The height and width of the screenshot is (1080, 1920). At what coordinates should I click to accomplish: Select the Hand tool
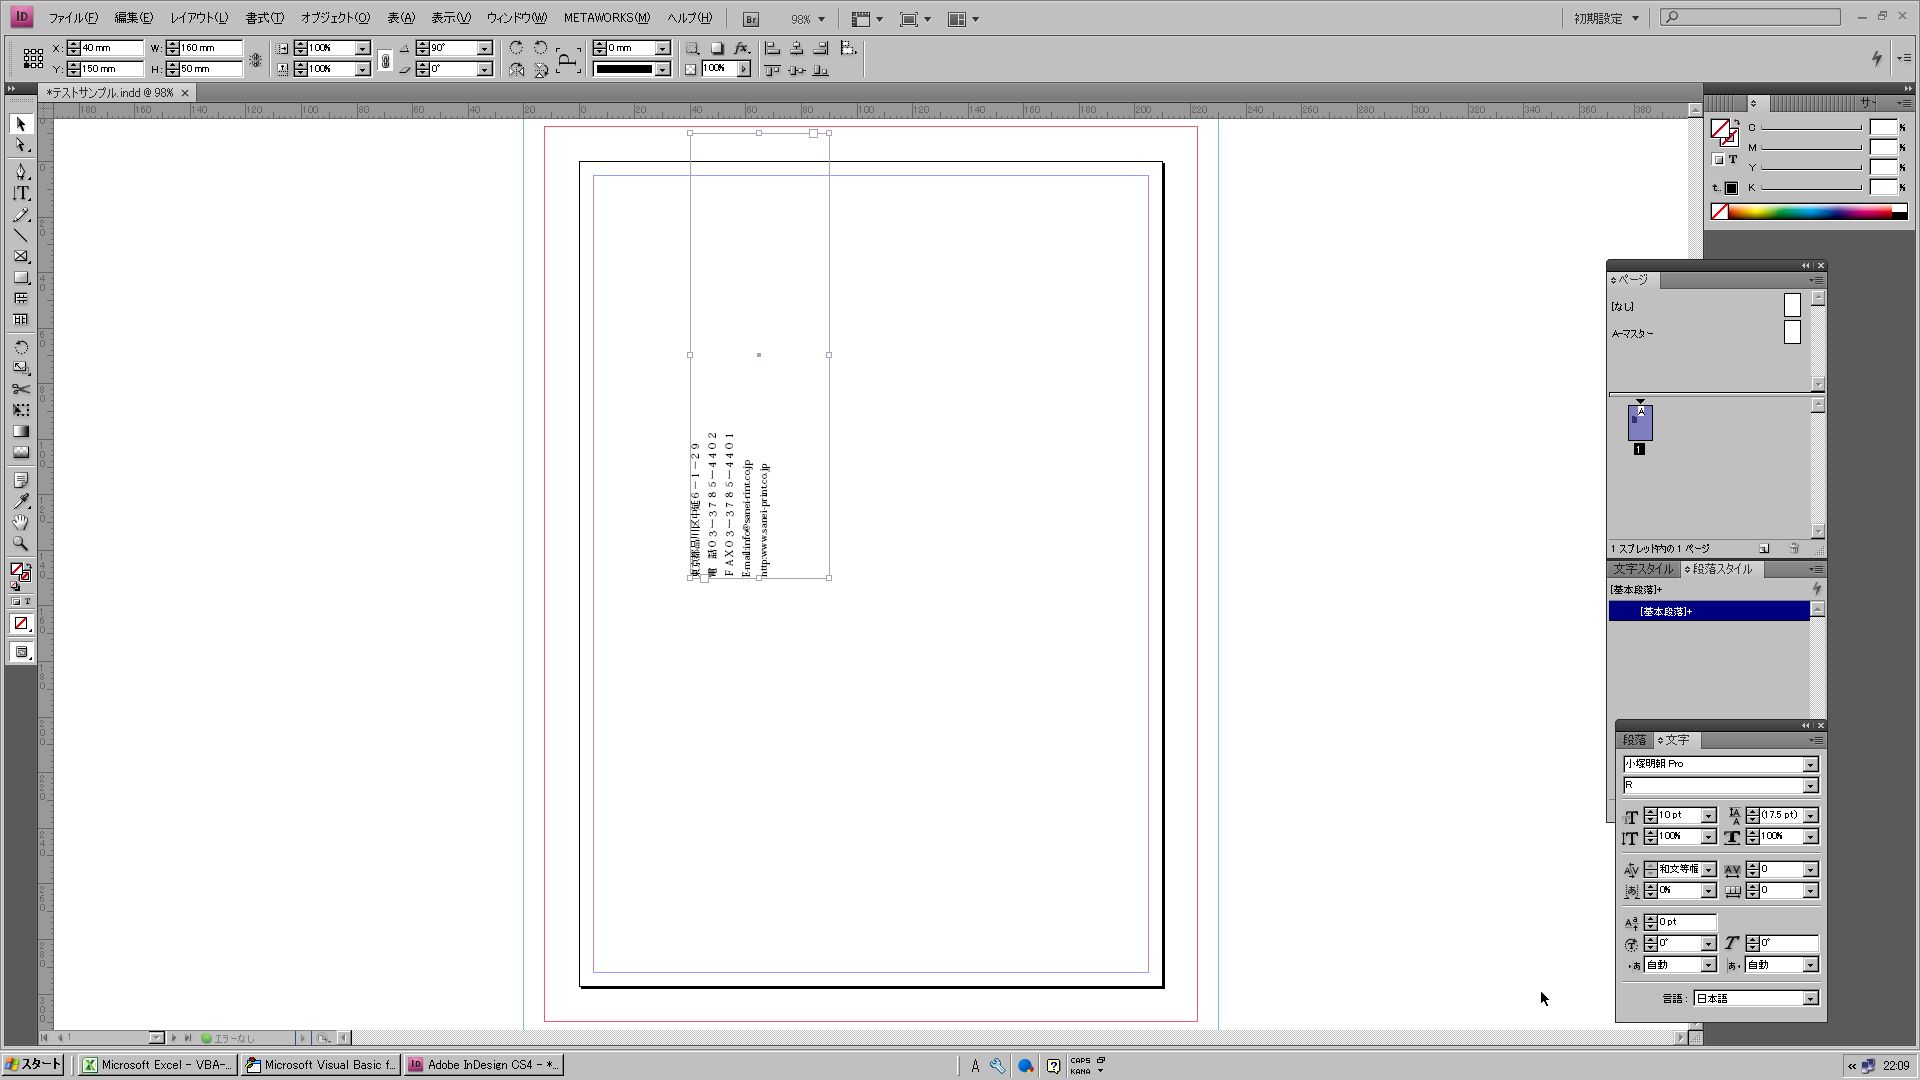21,523
